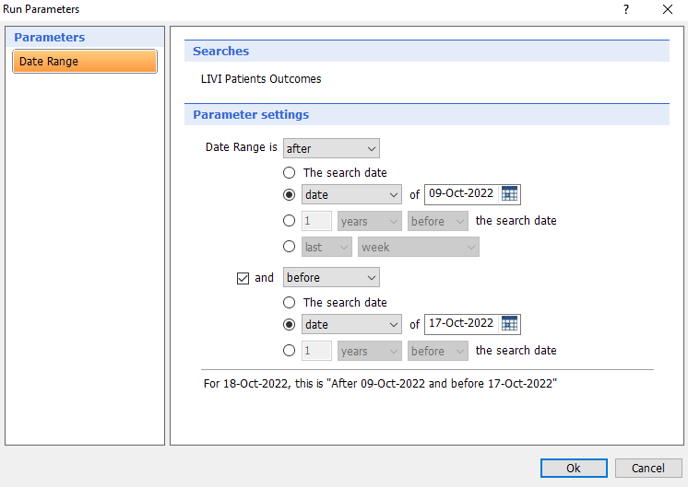This screenshot has width=688, height=487.
Task: Select the 'last week' radio button
Action: [289, 247]
